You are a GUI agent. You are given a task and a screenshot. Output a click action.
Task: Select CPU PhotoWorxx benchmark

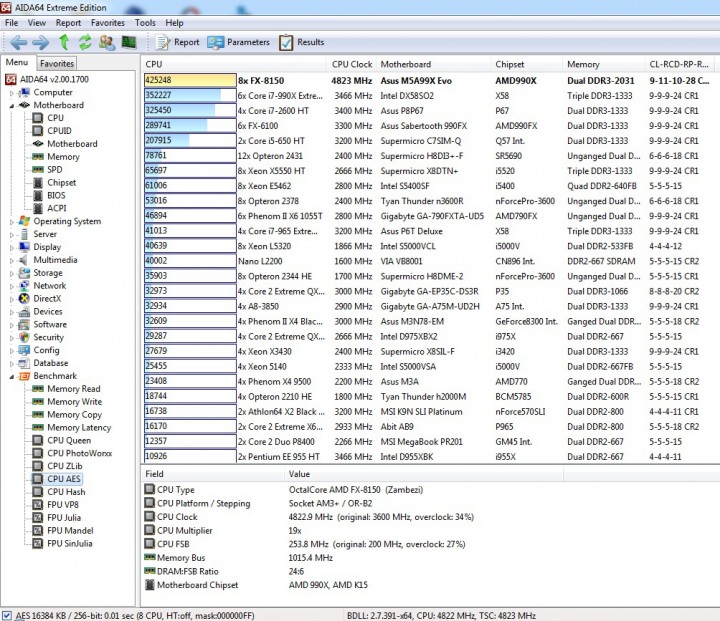[79, 453]
